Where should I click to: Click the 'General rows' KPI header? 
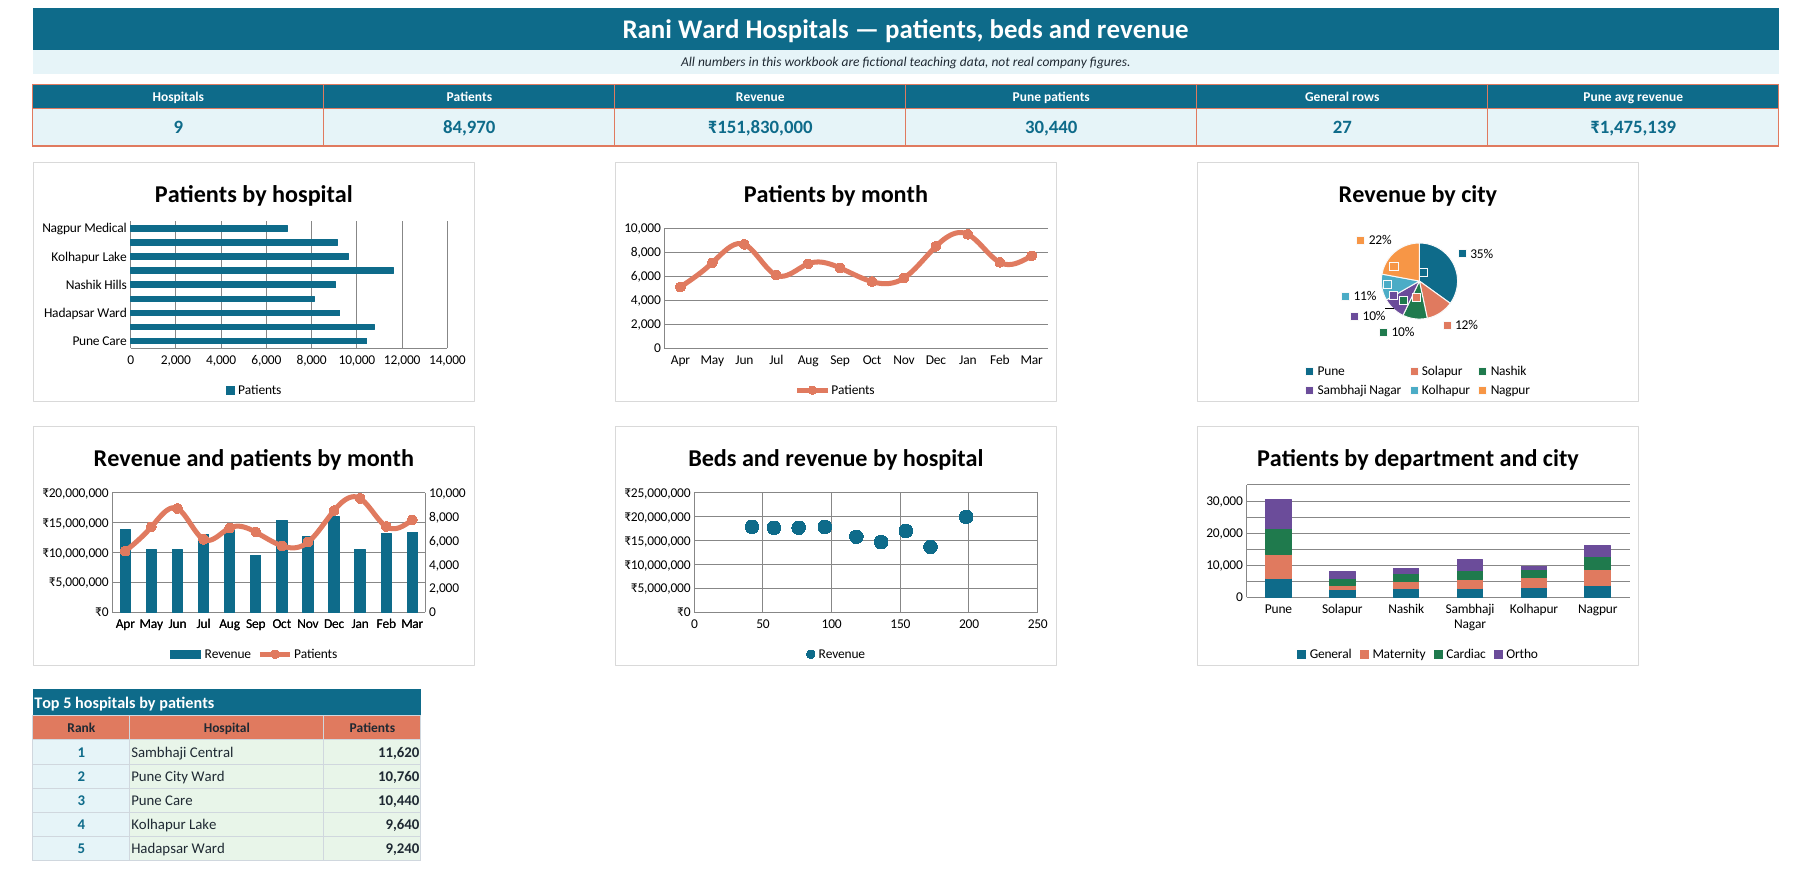click(x=1342, y=97)
